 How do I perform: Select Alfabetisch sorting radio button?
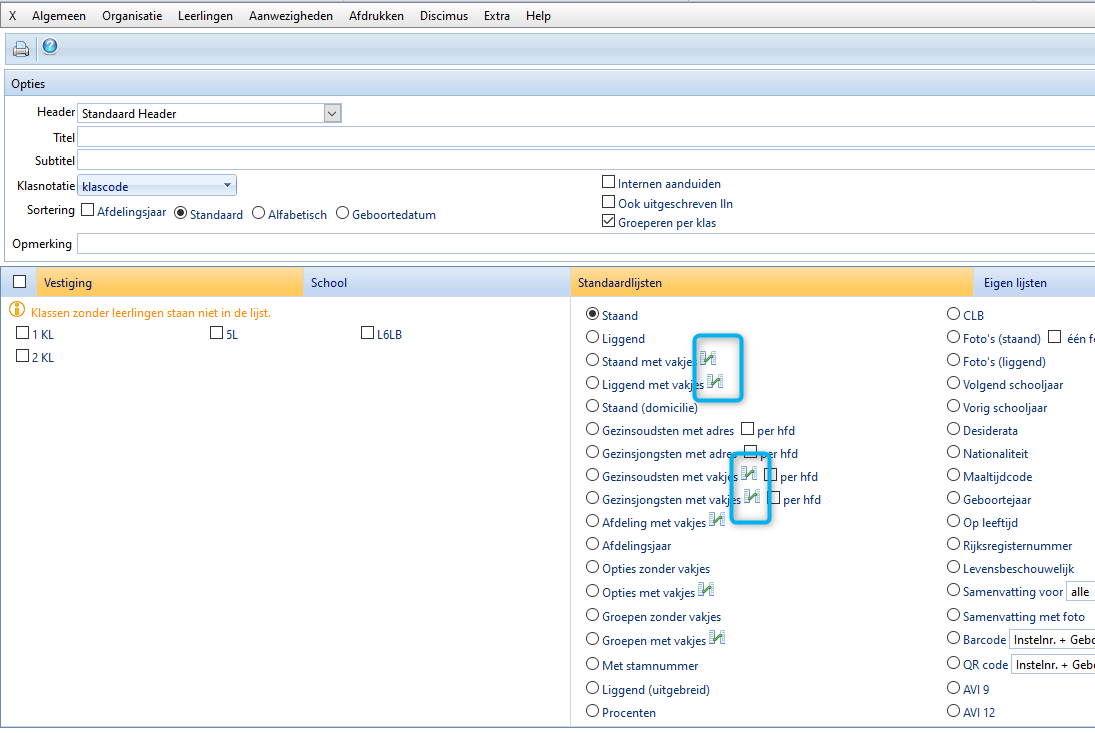[259, 213]
